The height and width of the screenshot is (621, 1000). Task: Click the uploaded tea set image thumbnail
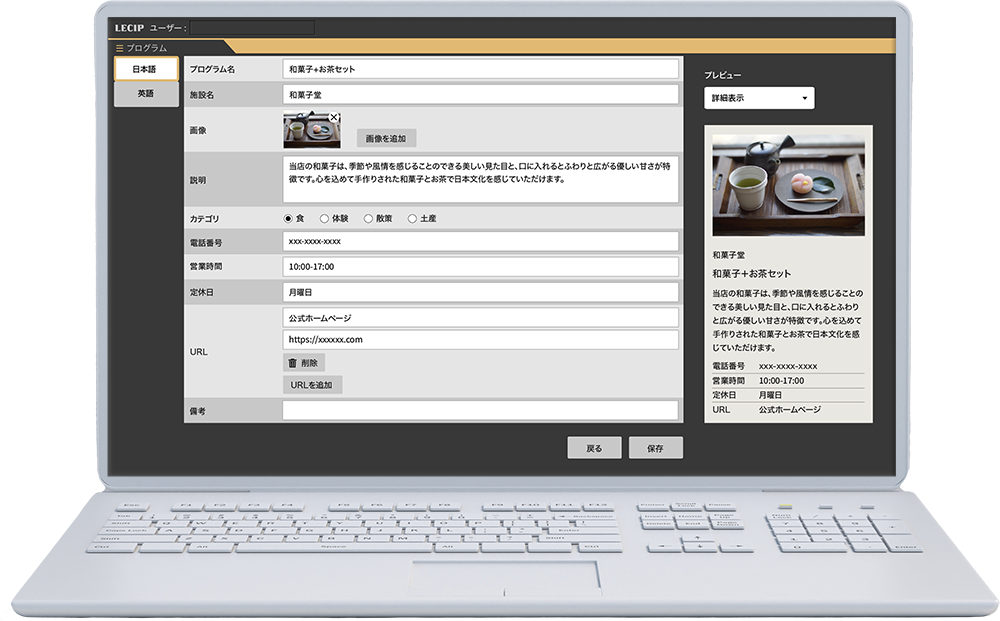point(311,130)
